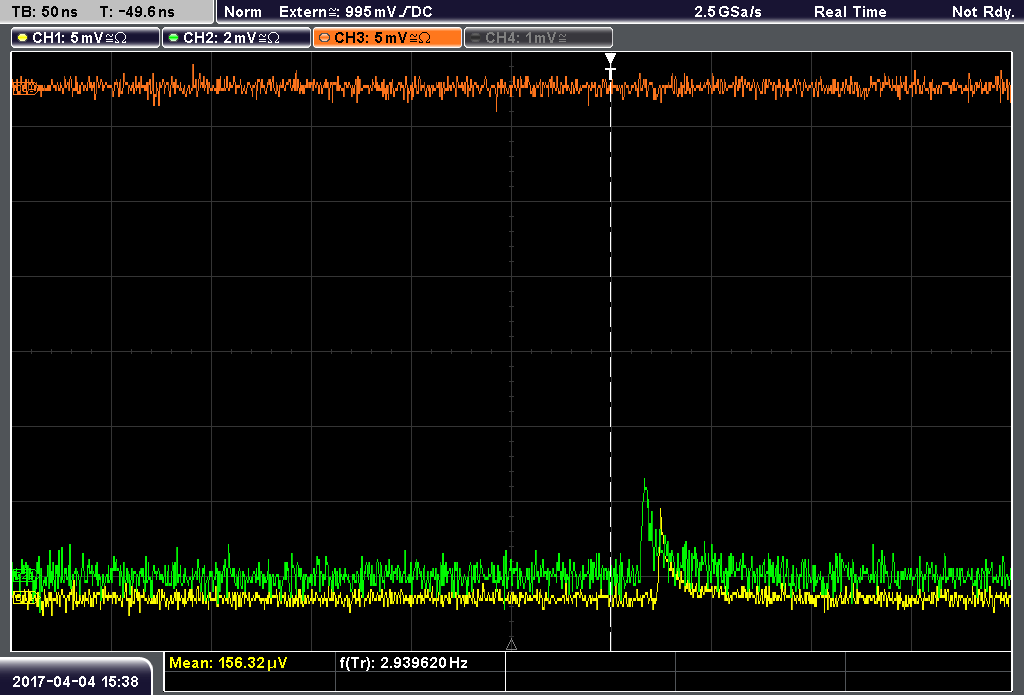The image size is (1024, 695).
Task: Enable the greyed-out CH4 1 mV tab
Action: click(x=538, y=38)
